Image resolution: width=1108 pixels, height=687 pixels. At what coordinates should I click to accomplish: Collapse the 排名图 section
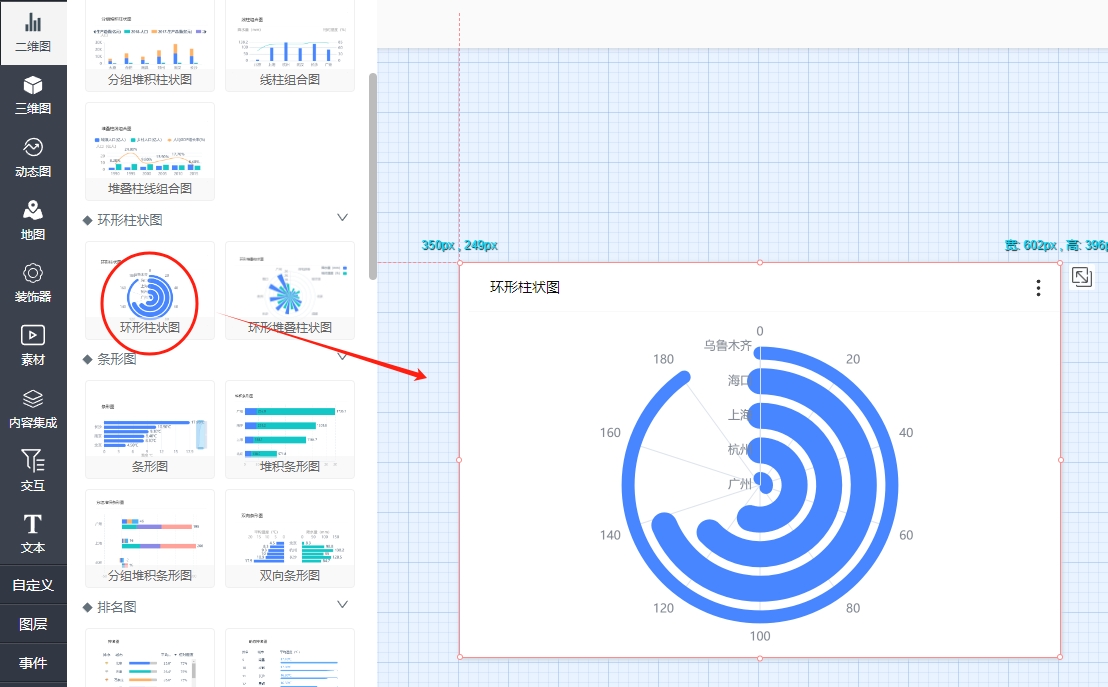[342, 605]
